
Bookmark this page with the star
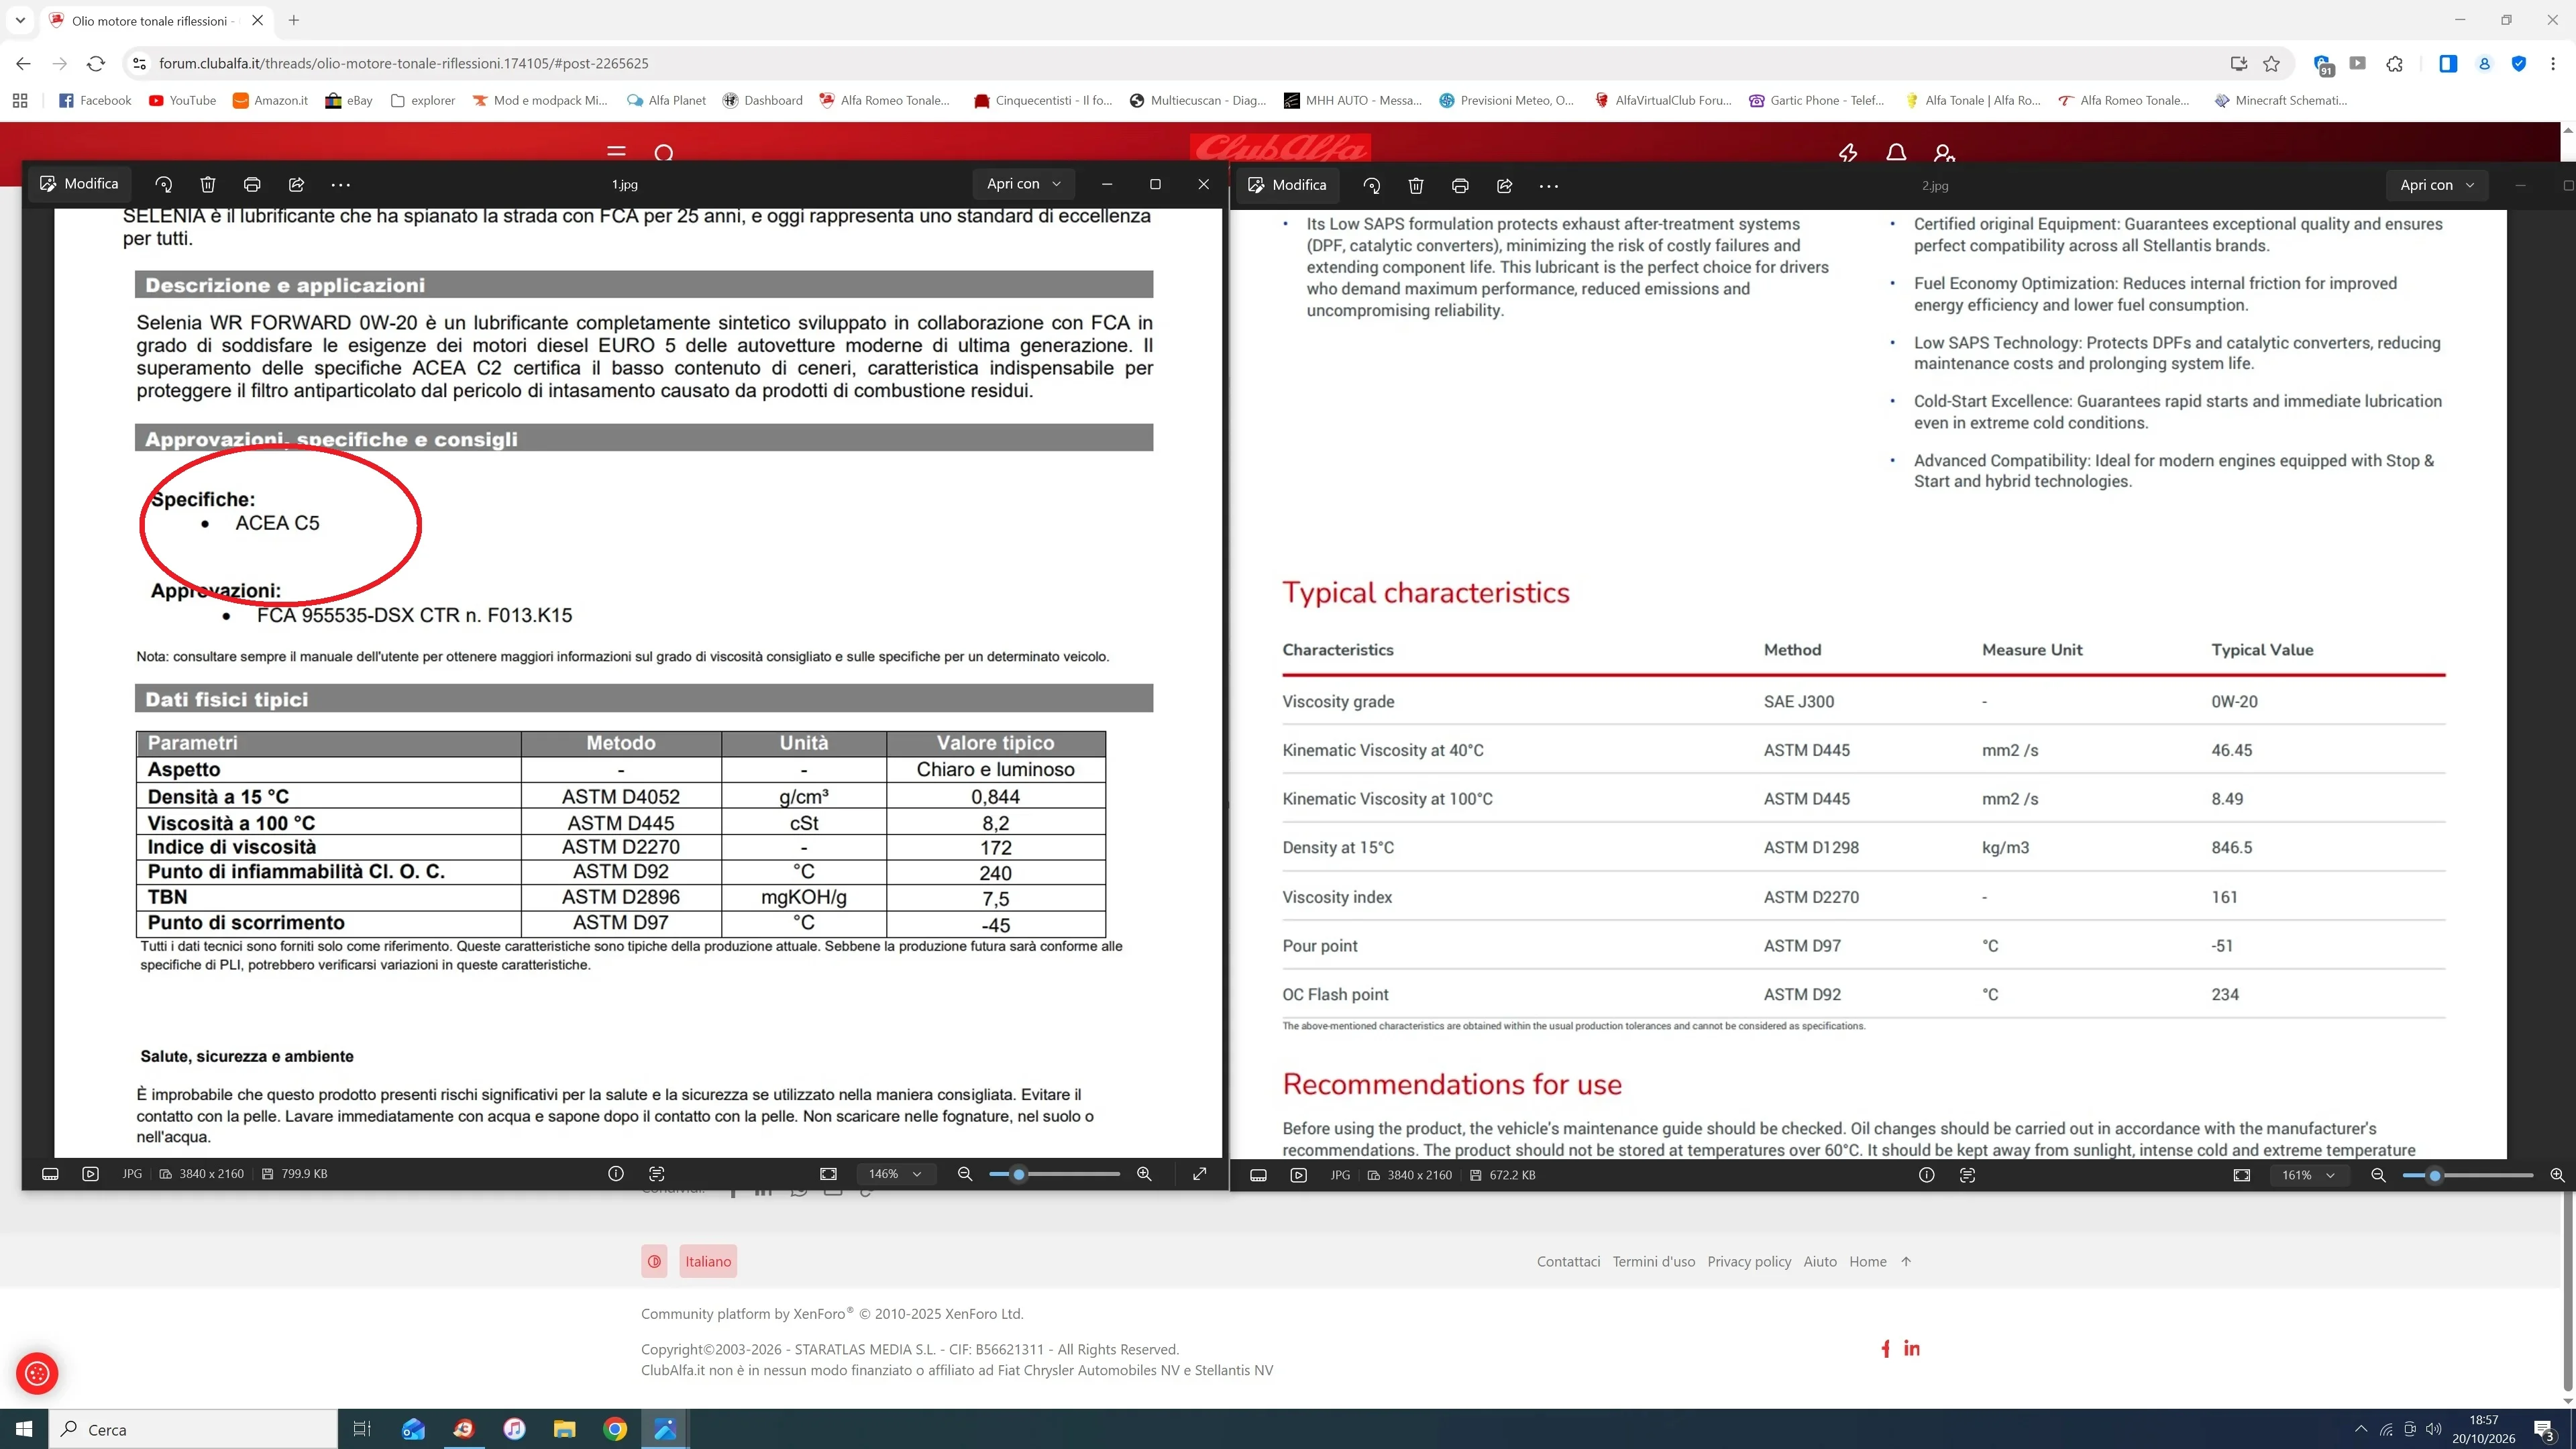tap(2272, 63)
